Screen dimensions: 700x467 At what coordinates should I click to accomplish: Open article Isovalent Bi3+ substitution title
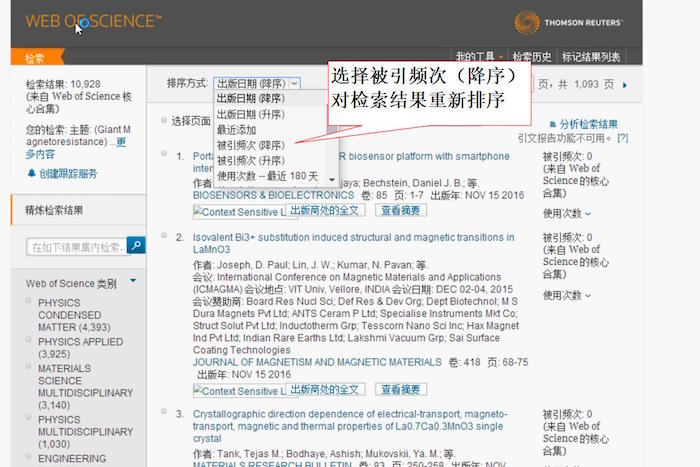tap(354, 243)
